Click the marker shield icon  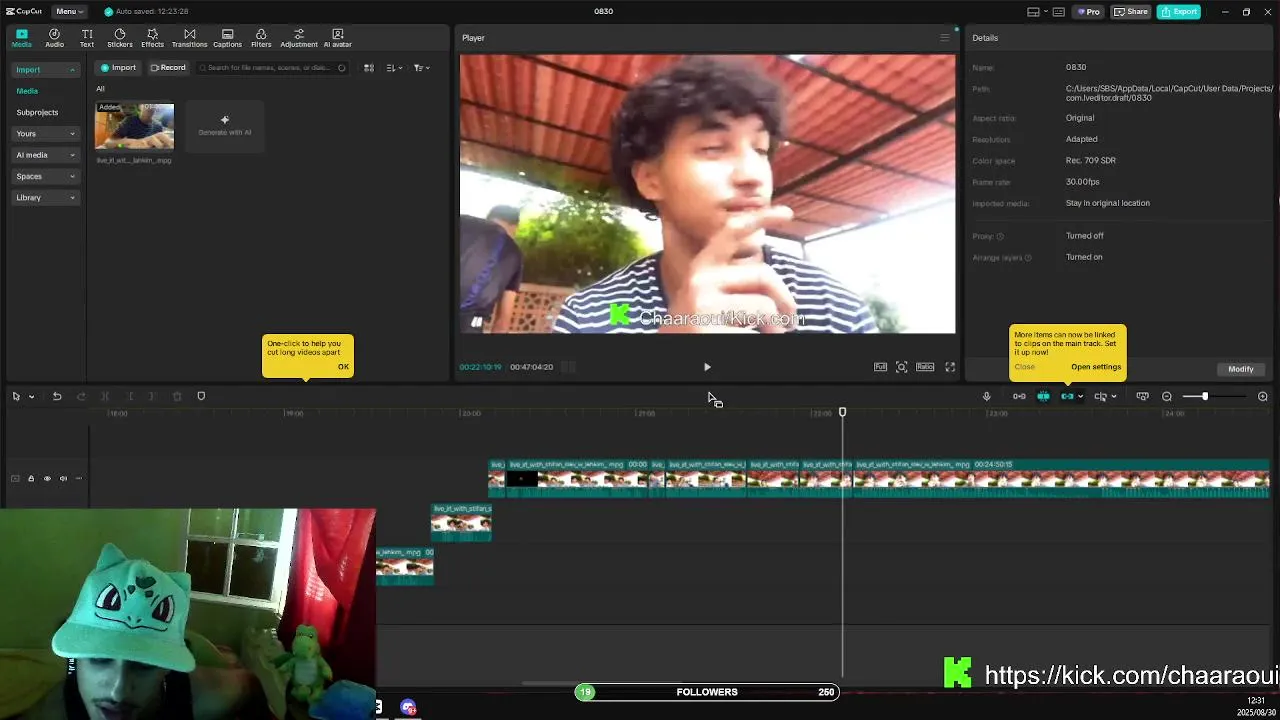tap(201, 397)
